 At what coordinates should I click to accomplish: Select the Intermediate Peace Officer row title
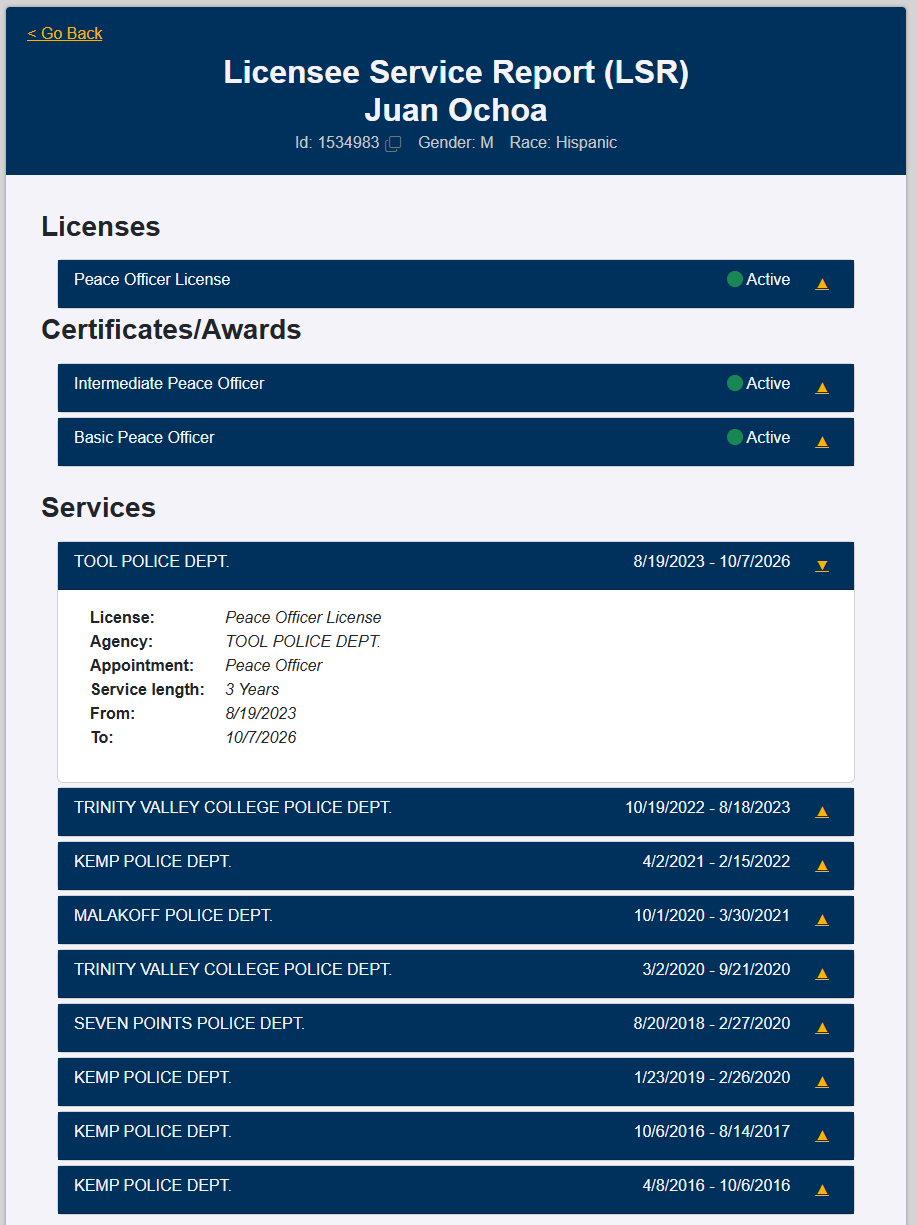[169, 383]
